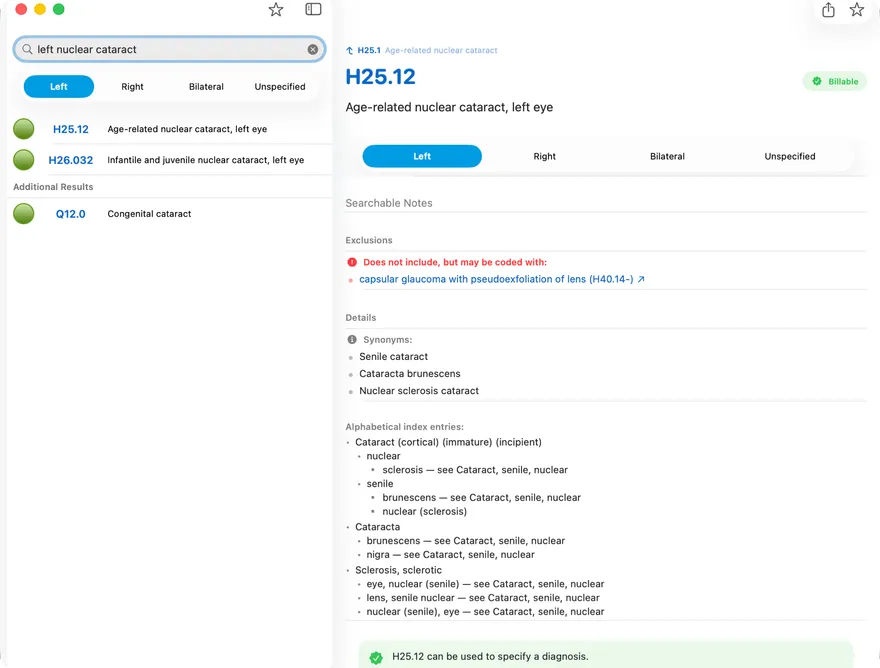
Task: Click the index entry "Cataract (cortical) (immature) (incipient)"
Action: click(448, 442)
